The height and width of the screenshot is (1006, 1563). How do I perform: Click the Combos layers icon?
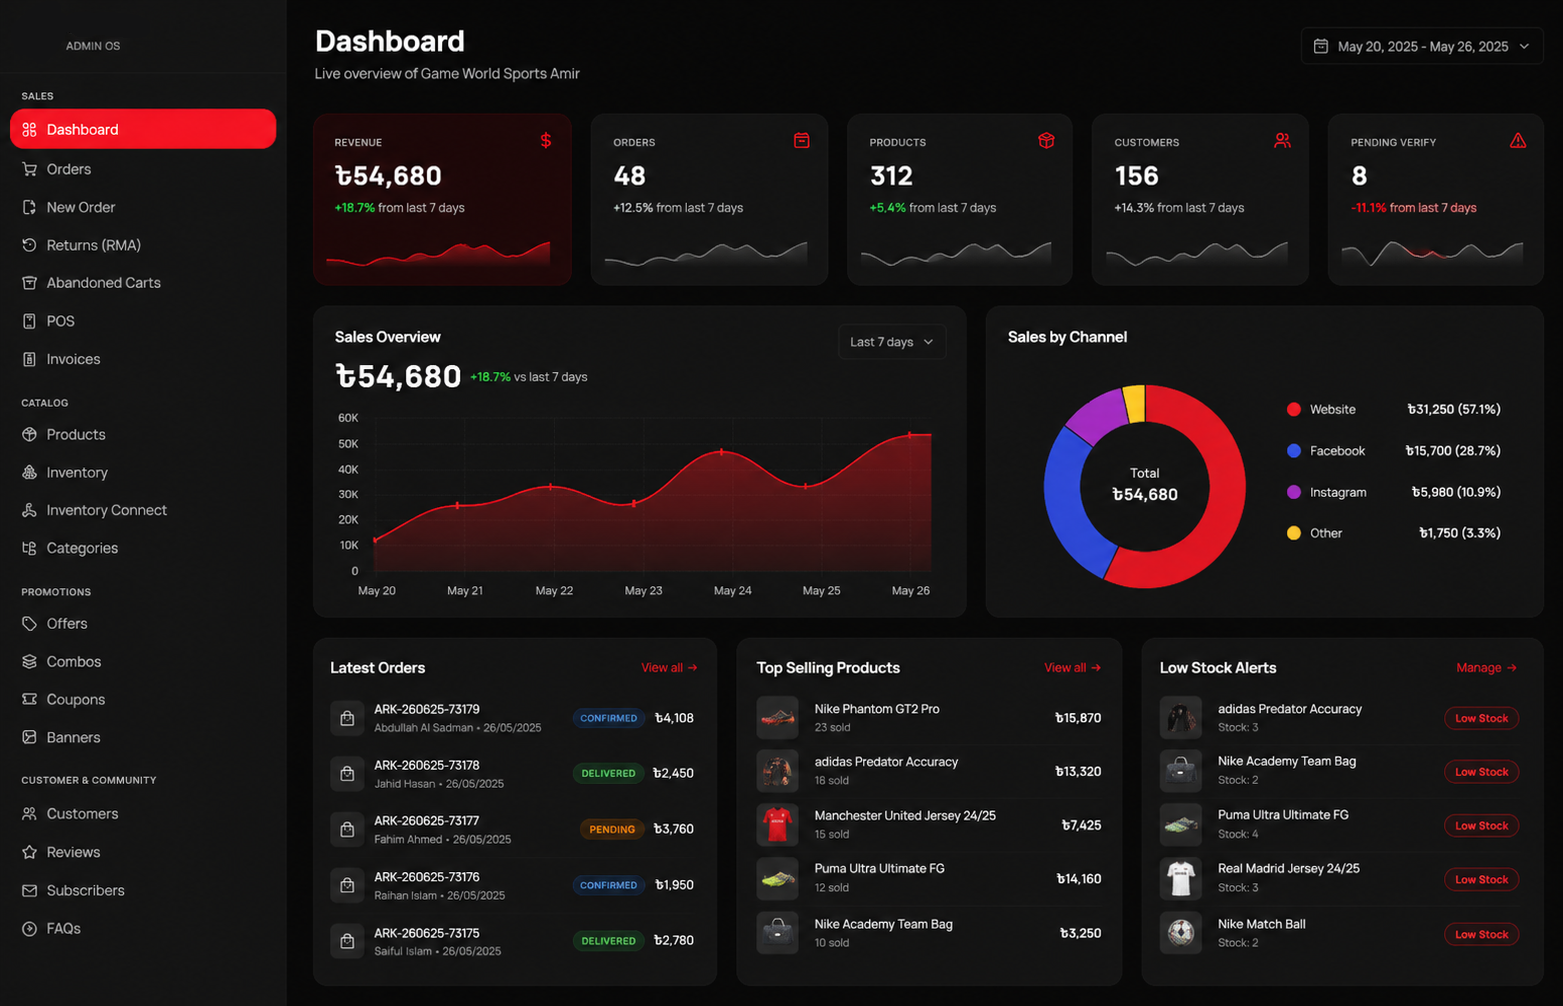[x=29, y=662]
